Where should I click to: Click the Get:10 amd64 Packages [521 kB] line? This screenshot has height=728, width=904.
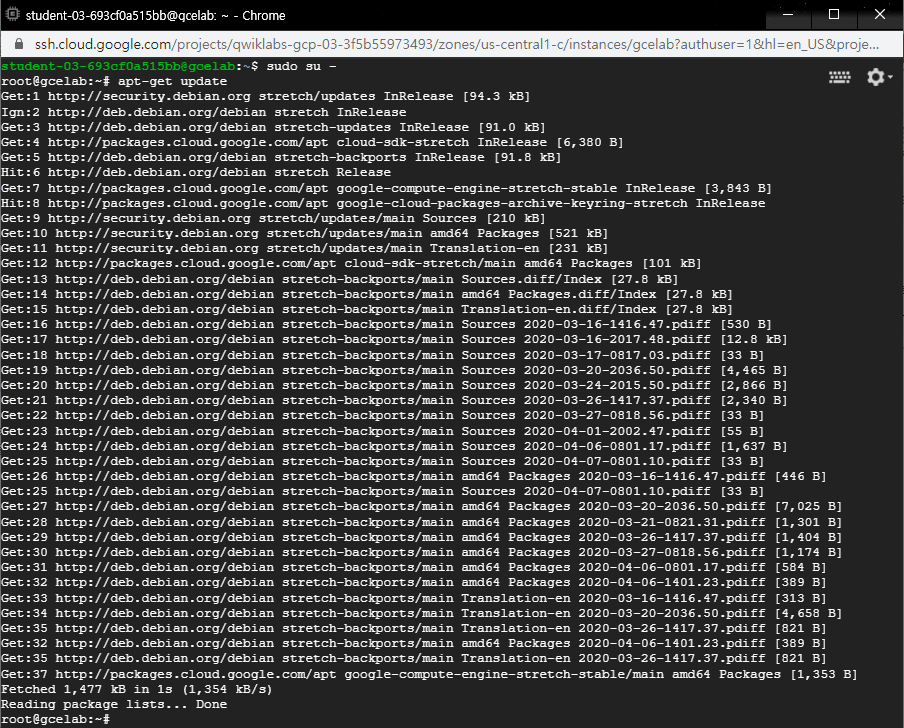coord(304,233)
